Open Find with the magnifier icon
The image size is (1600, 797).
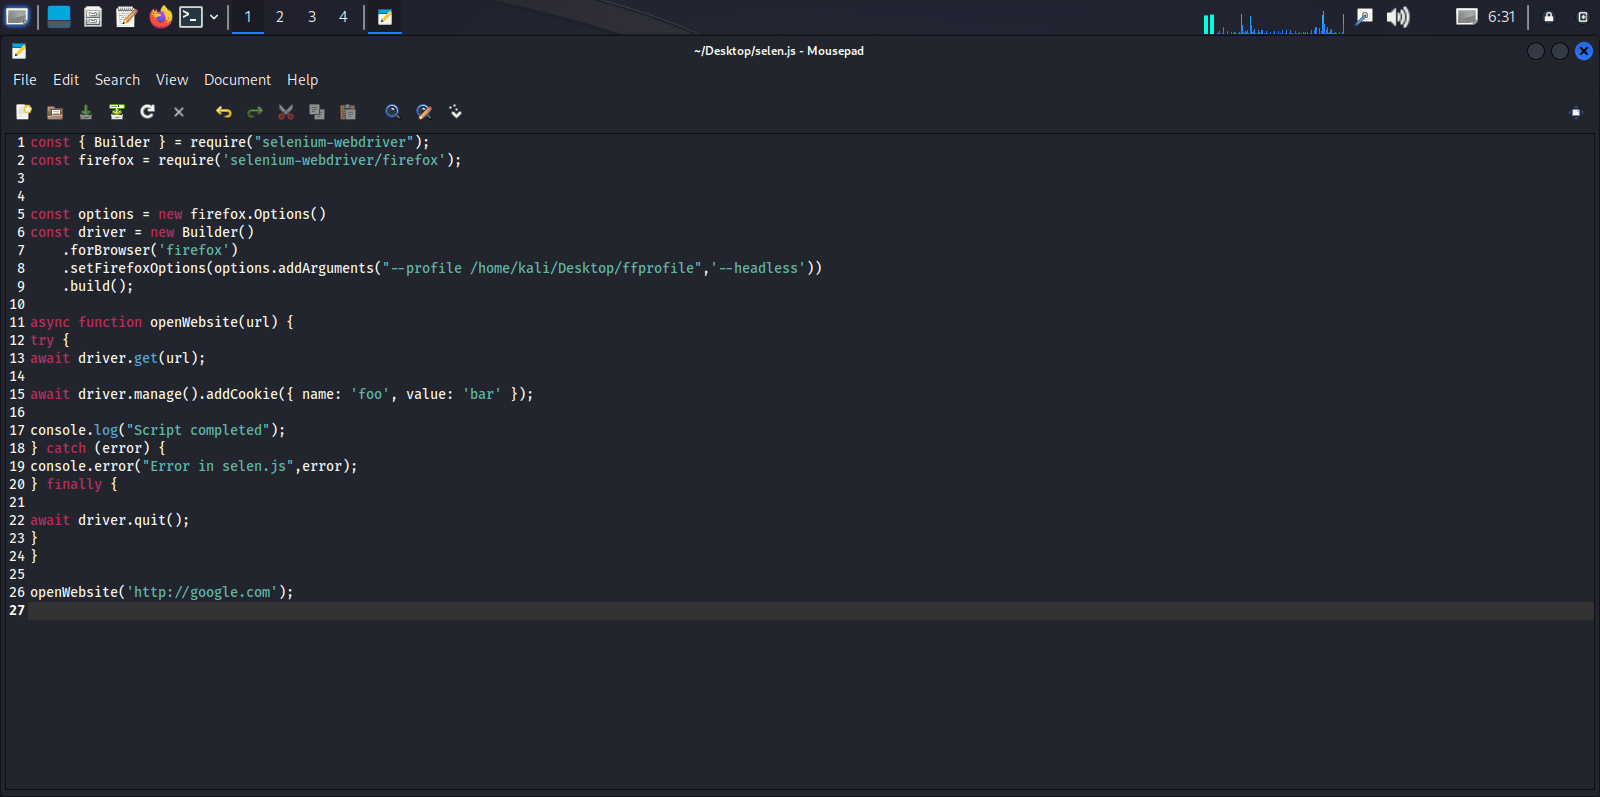tap(393, 112)
